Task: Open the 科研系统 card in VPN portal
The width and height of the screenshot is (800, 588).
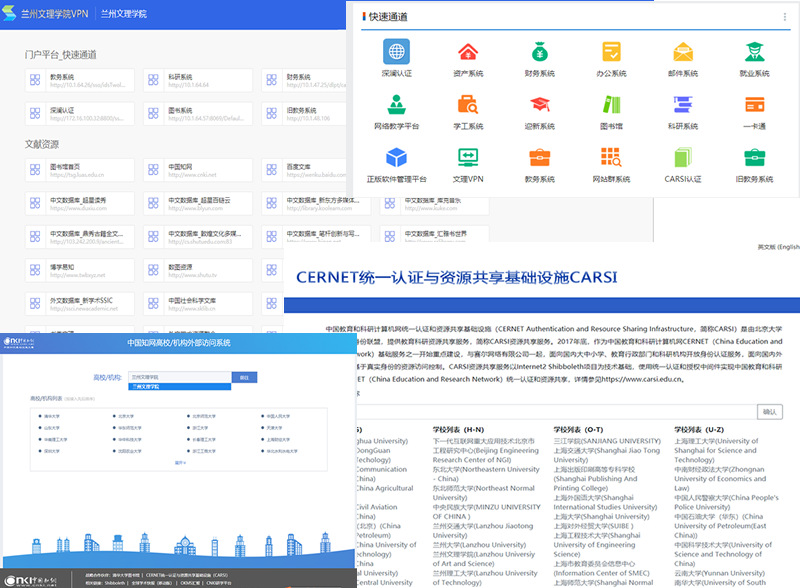Action: click(x=198, y=80)
